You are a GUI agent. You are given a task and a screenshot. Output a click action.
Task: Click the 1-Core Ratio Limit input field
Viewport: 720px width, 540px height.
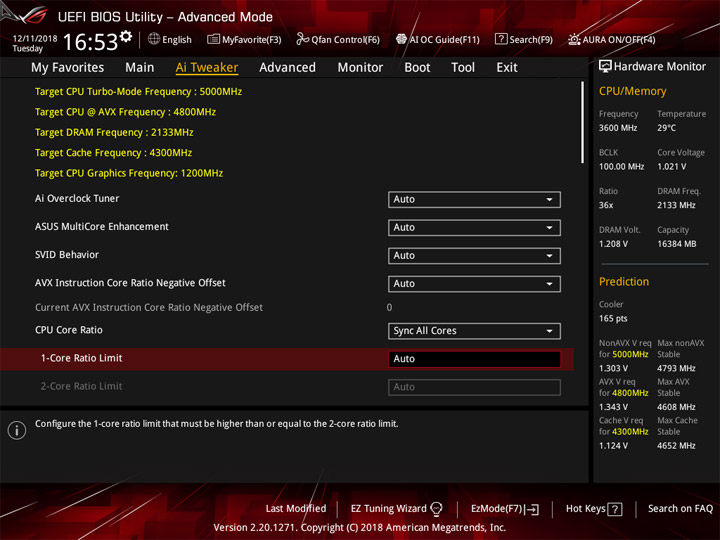click(474, 359)
